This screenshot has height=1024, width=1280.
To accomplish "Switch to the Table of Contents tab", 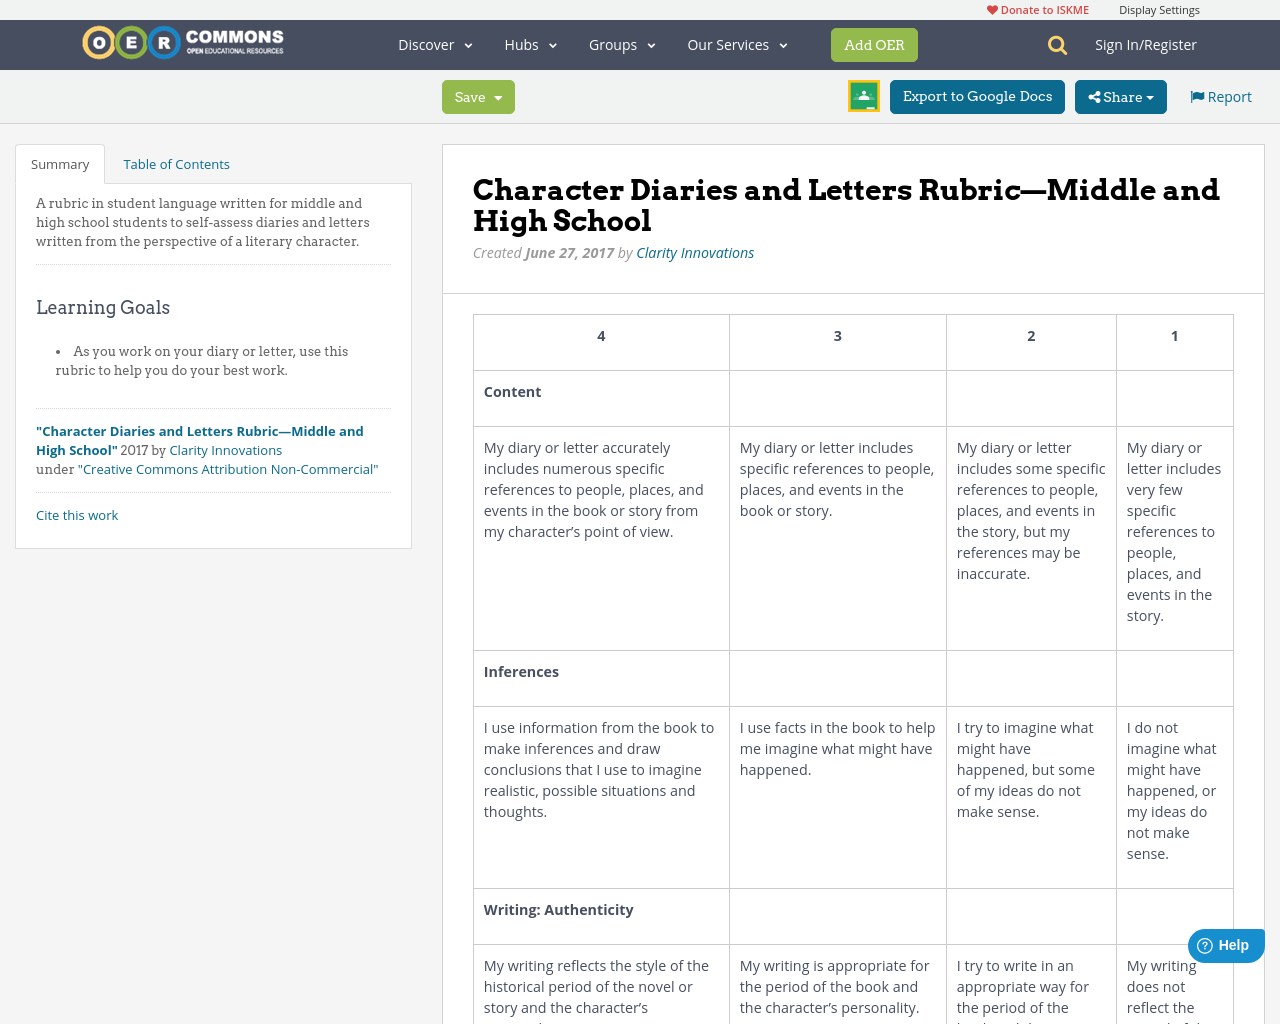I will (176, 162).
